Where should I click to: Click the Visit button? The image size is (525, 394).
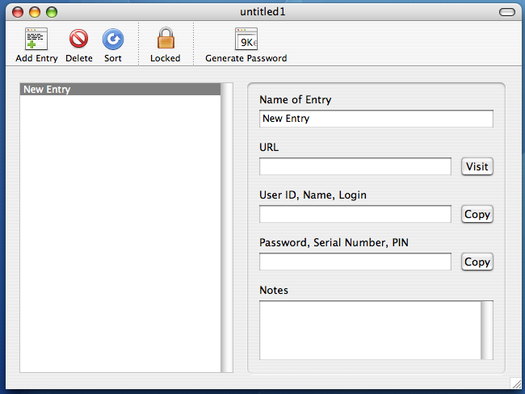point(477,166)
